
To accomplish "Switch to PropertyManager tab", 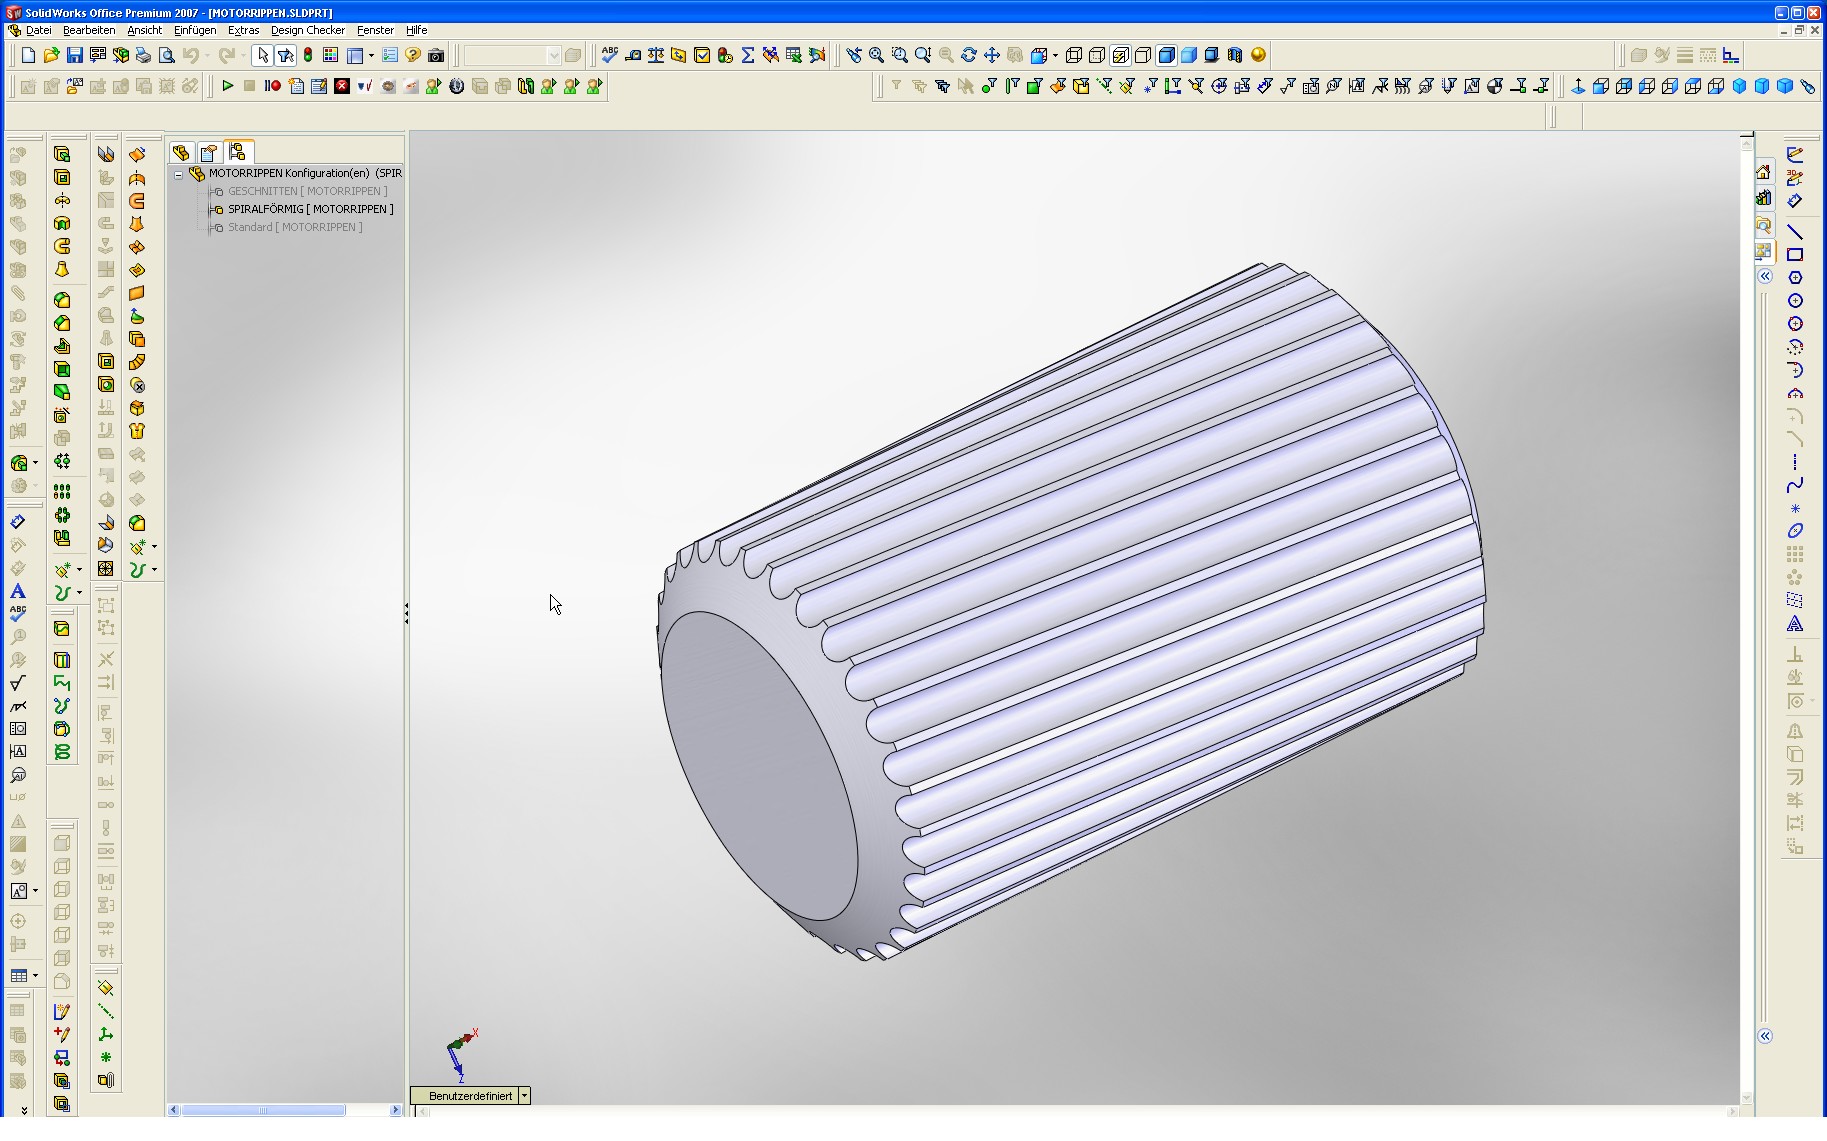I will [209, 152].
